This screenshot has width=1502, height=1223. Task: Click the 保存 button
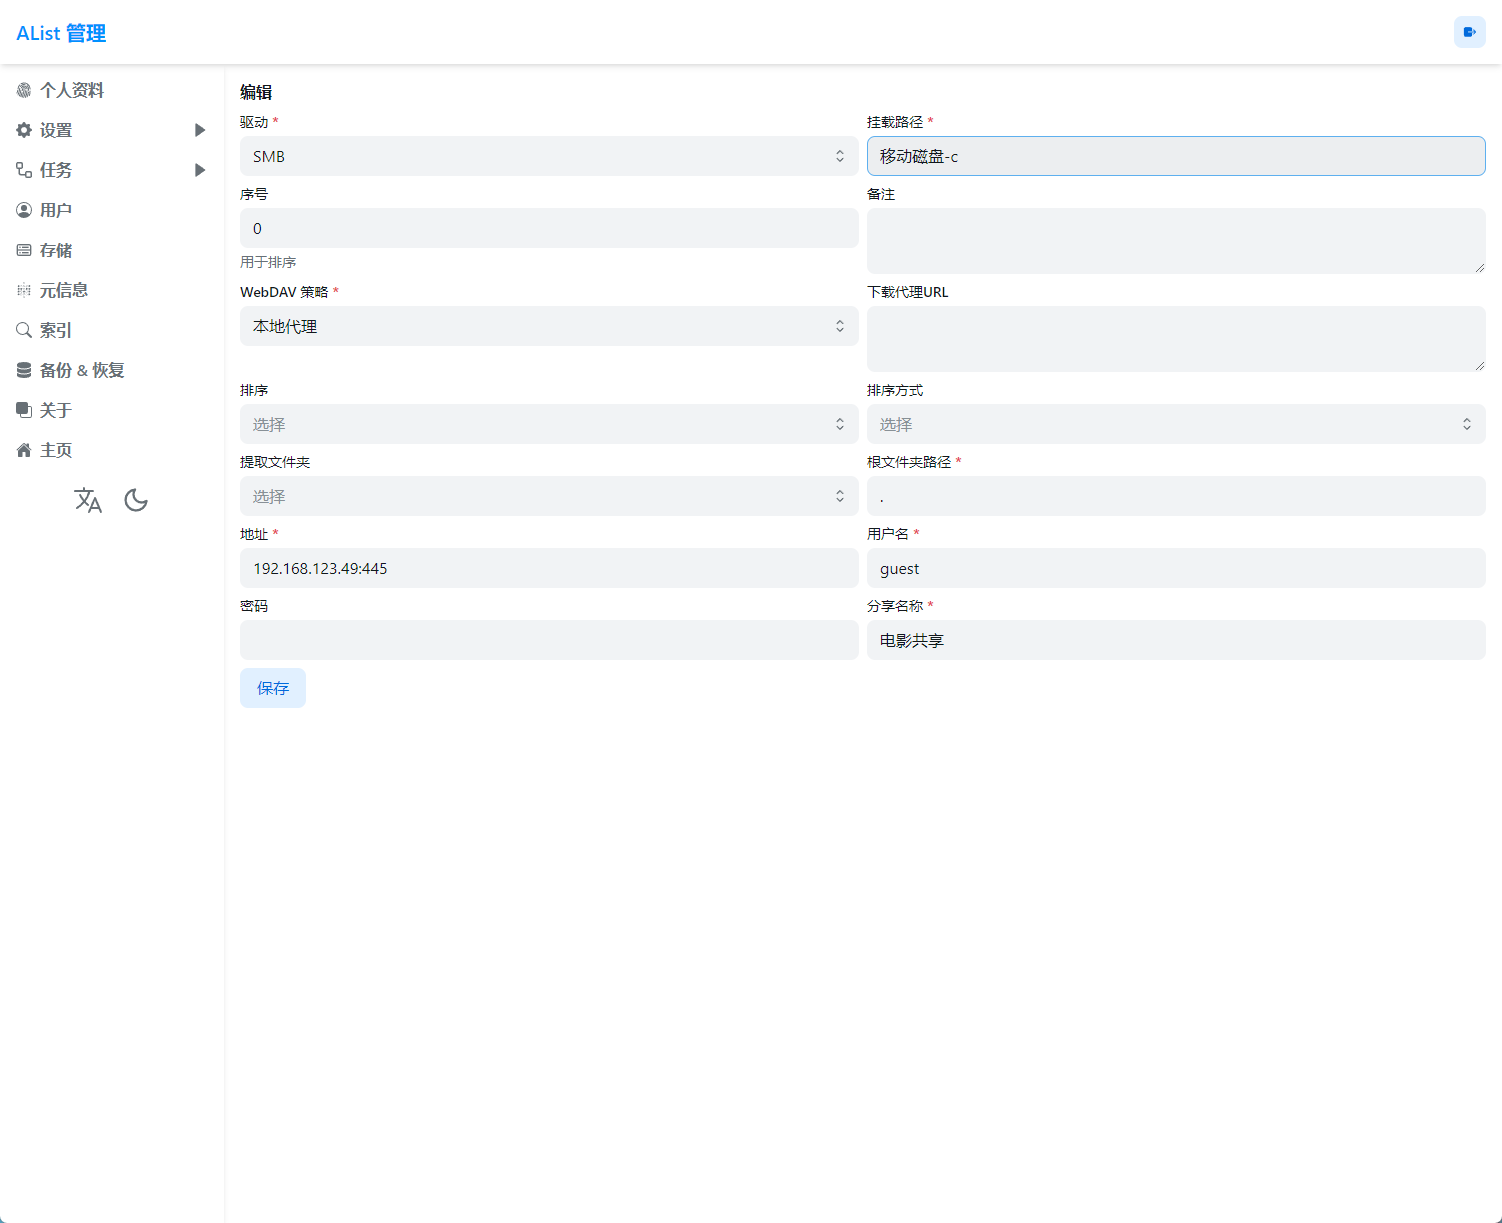[x=273, y=688]
